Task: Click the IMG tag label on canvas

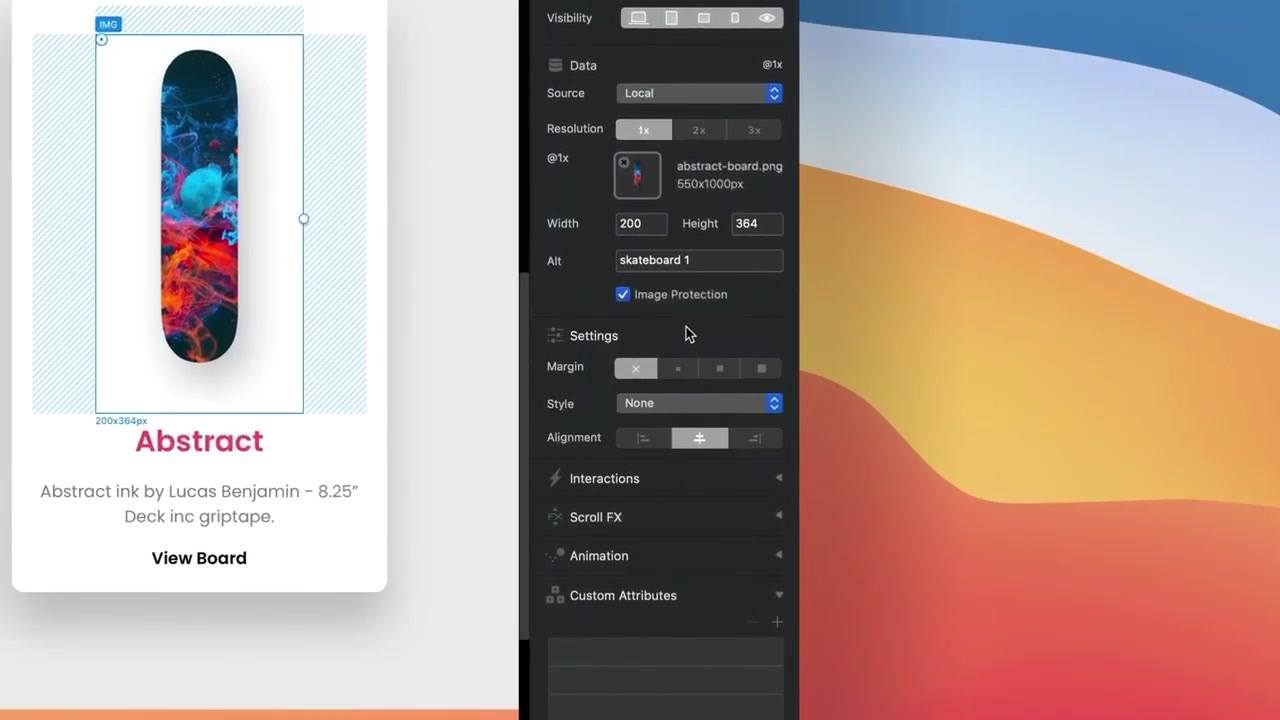Action: (x=108, y=24)
